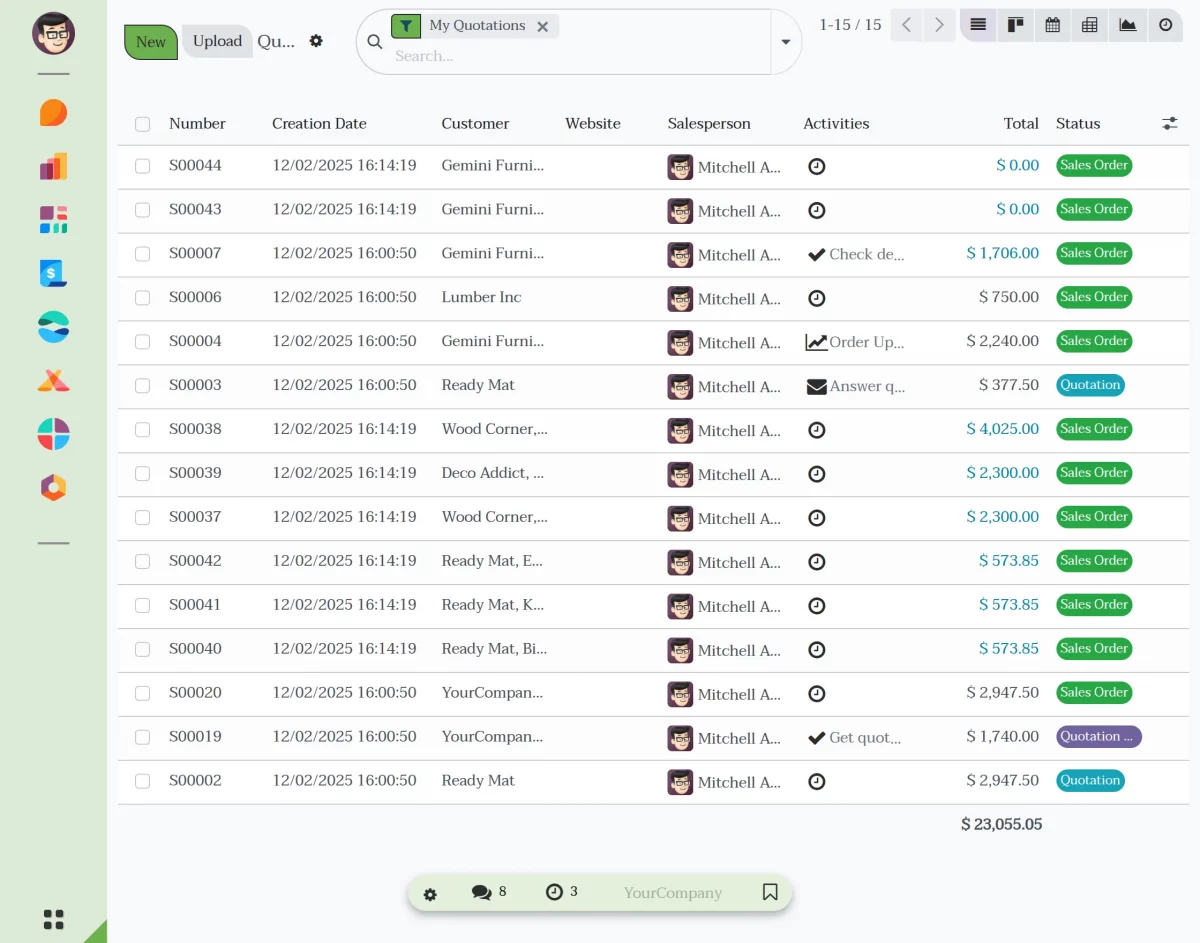Select the checkbox for order S00007
The width and height of the screenshot is (1200, 943).
coord(143,254)
